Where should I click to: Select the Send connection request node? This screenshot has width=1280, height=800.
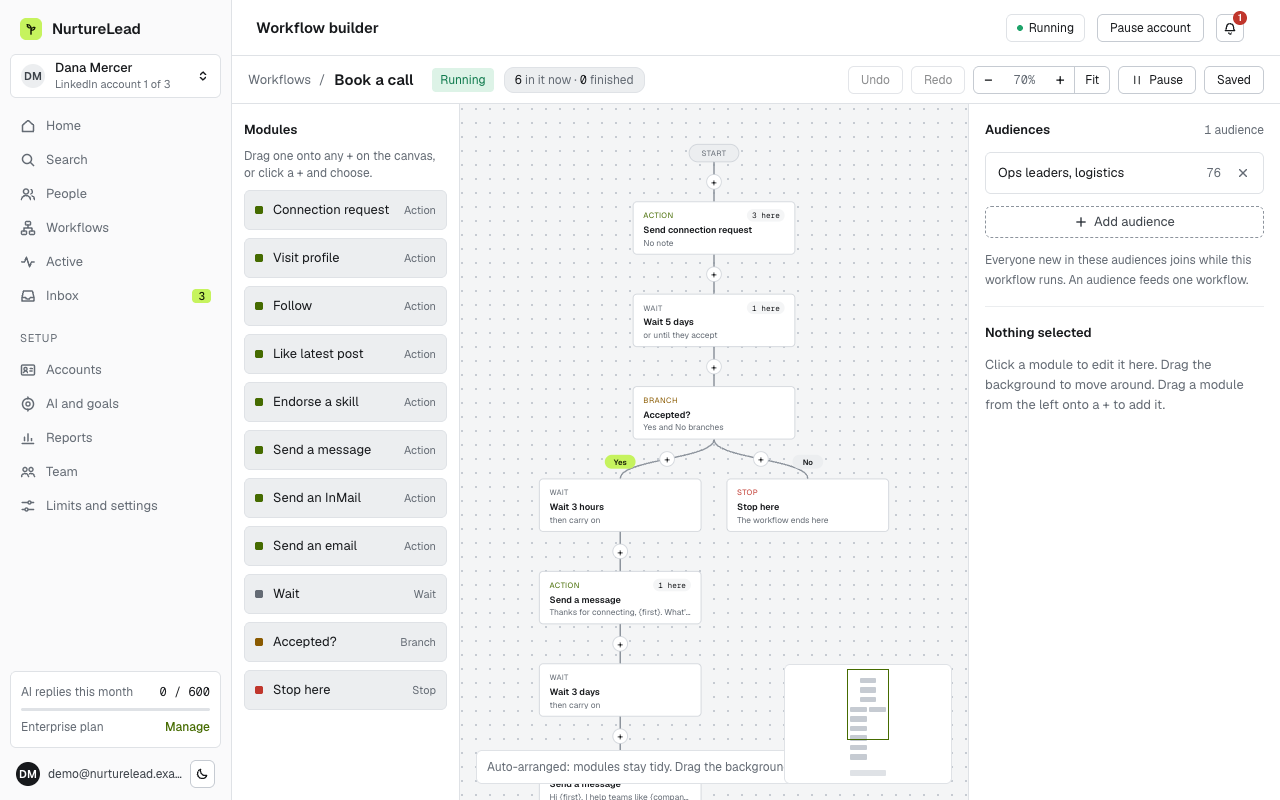714,228
